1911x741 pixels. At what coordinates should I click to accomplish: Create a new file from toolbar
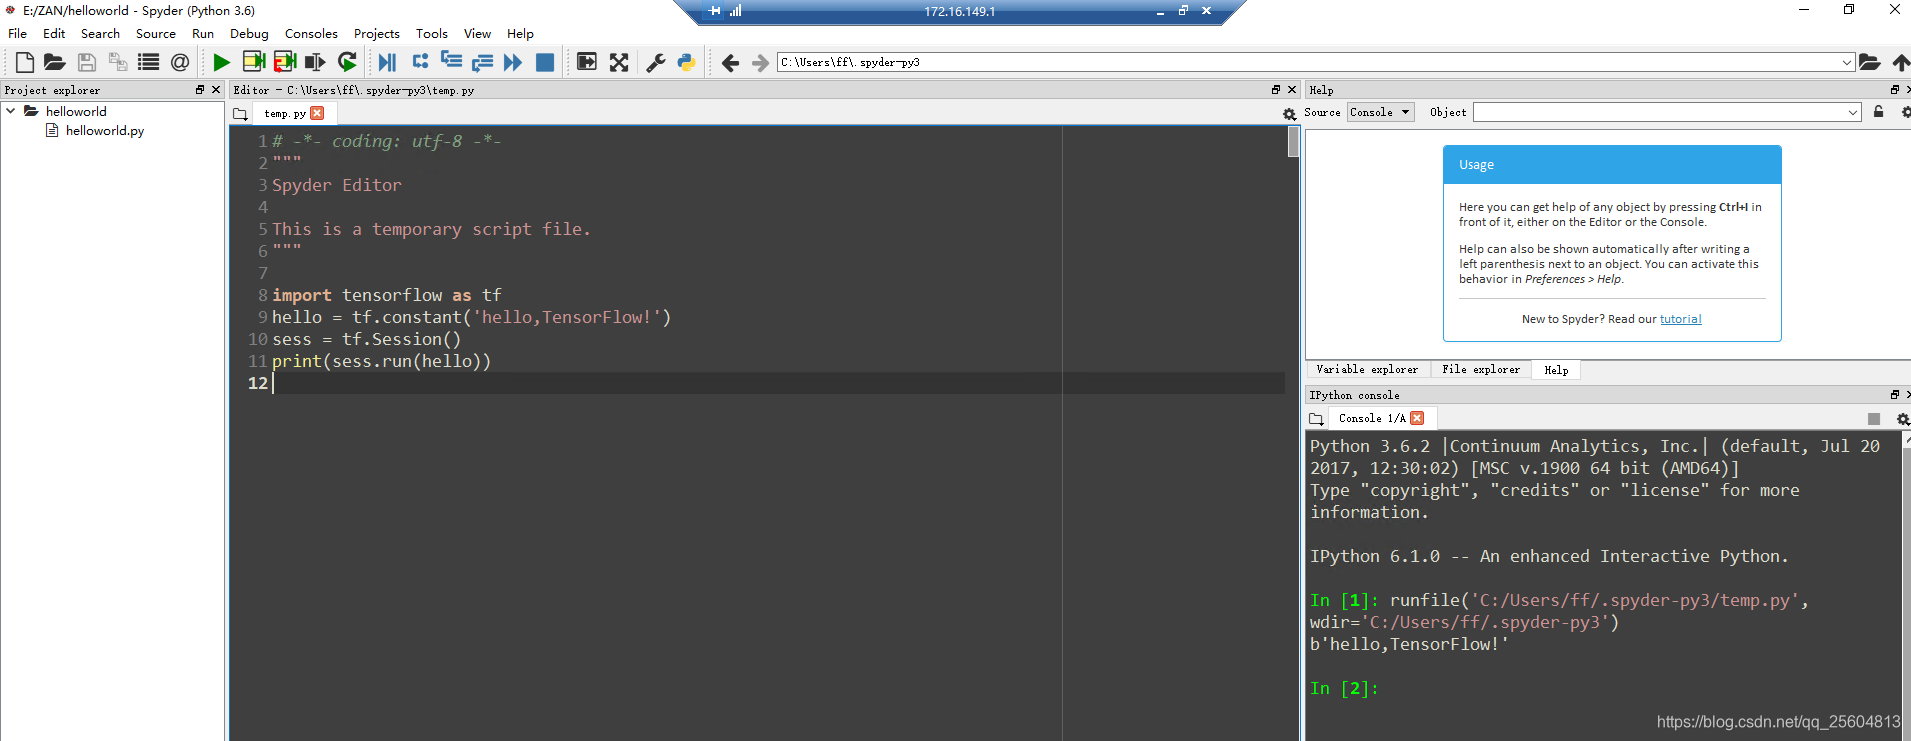click(x=25, y=62)
